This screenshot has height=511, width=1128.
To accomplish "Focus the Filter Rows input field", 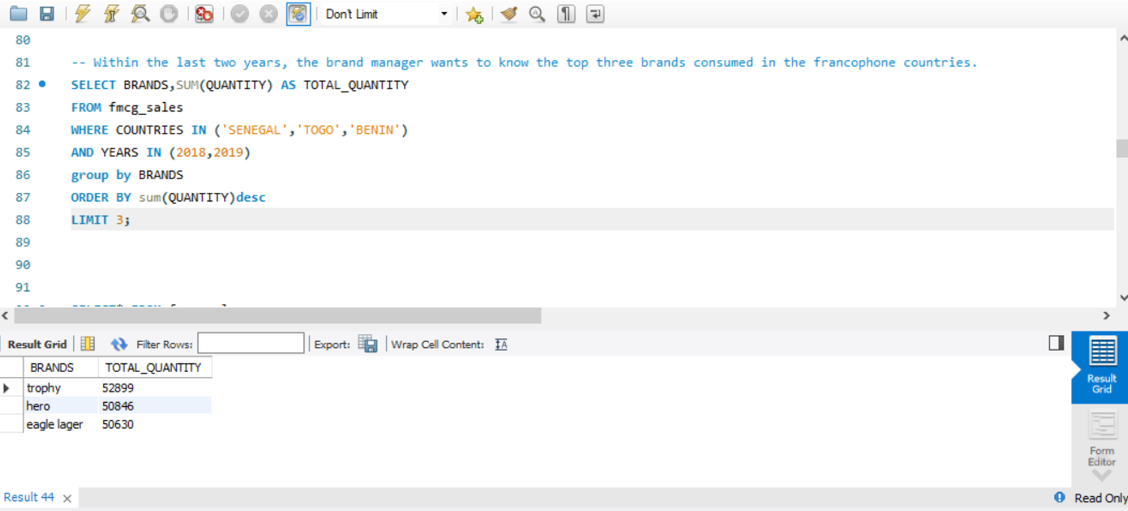I will (x=251, y=343).
